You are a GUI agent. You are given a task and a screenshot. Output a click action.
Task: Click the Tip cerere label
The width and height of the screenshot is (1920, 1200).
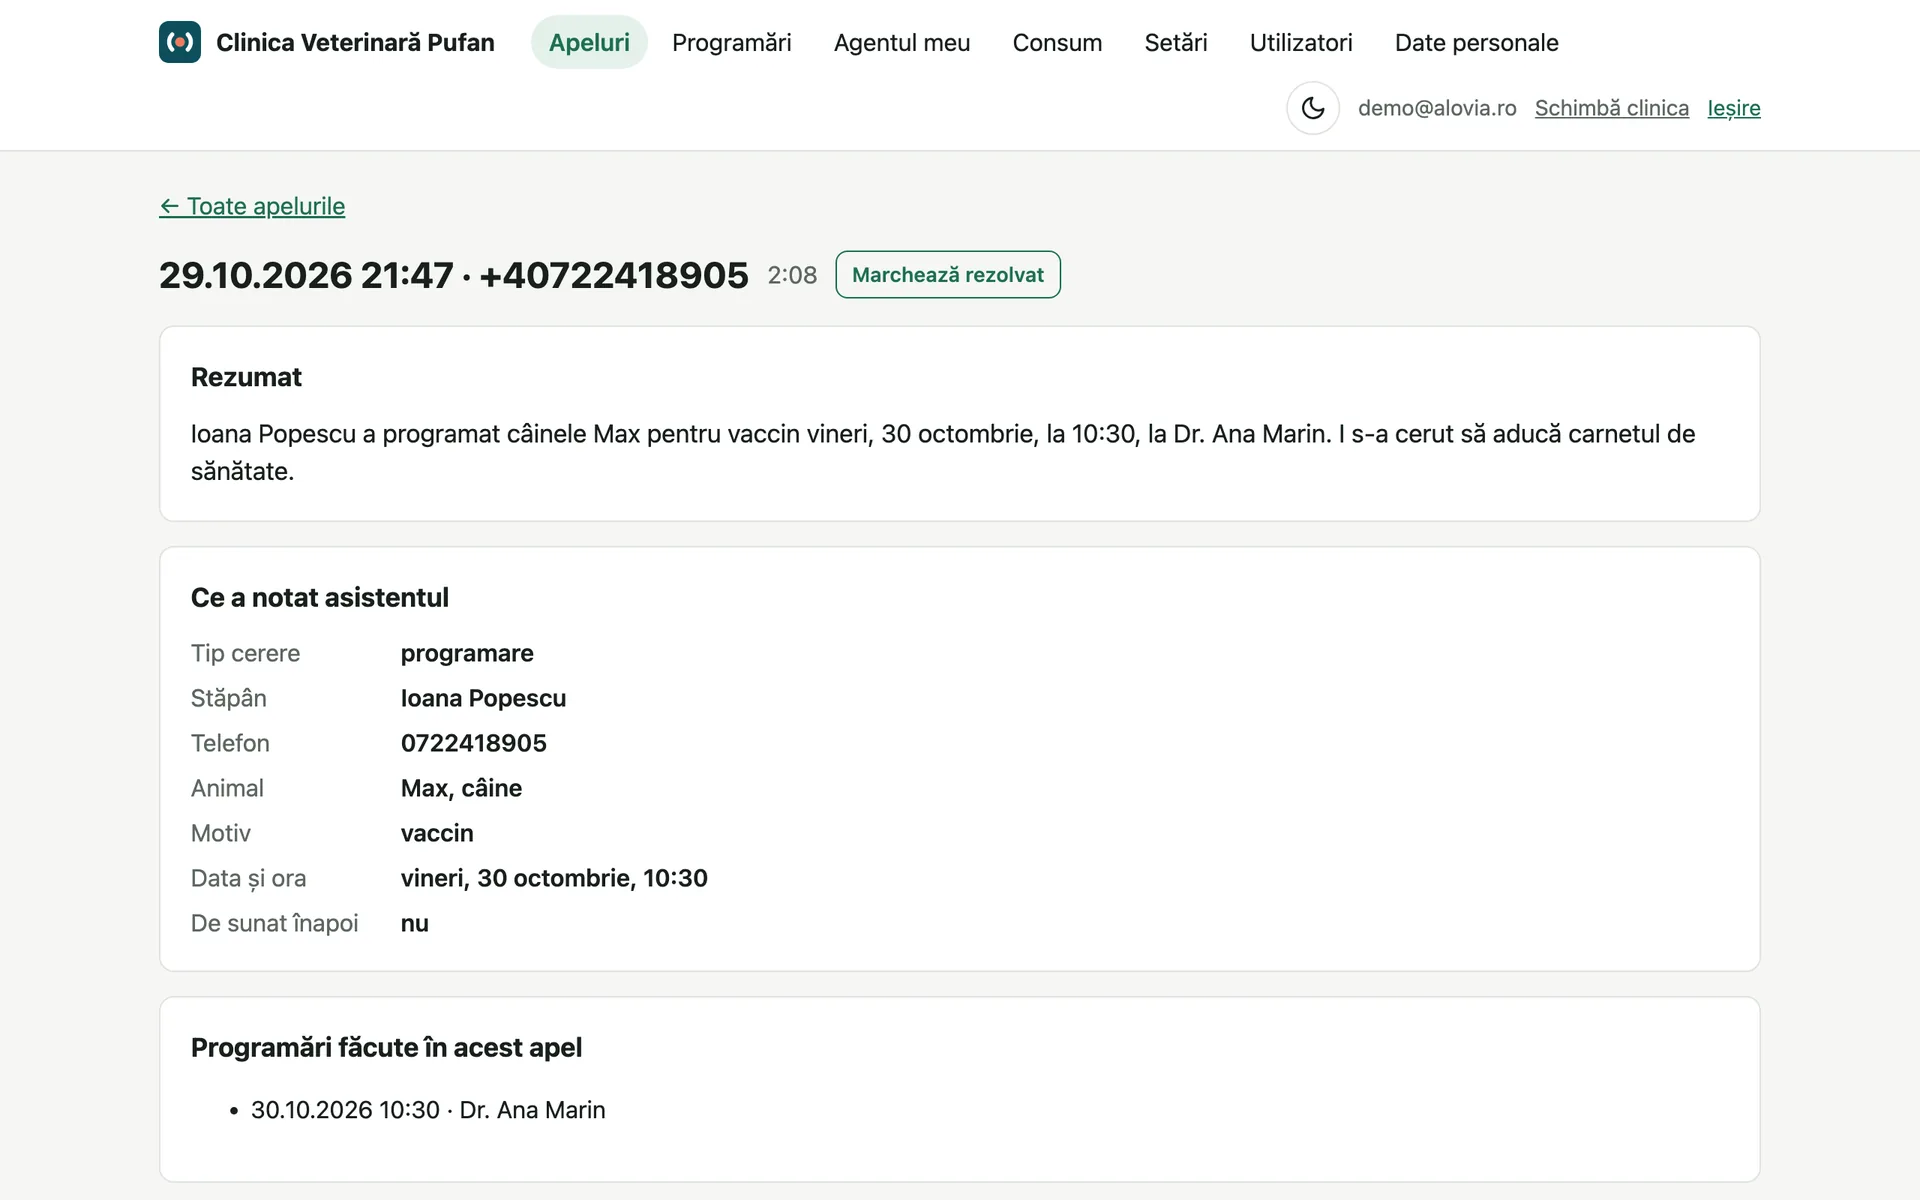click(x=246, y=653)
